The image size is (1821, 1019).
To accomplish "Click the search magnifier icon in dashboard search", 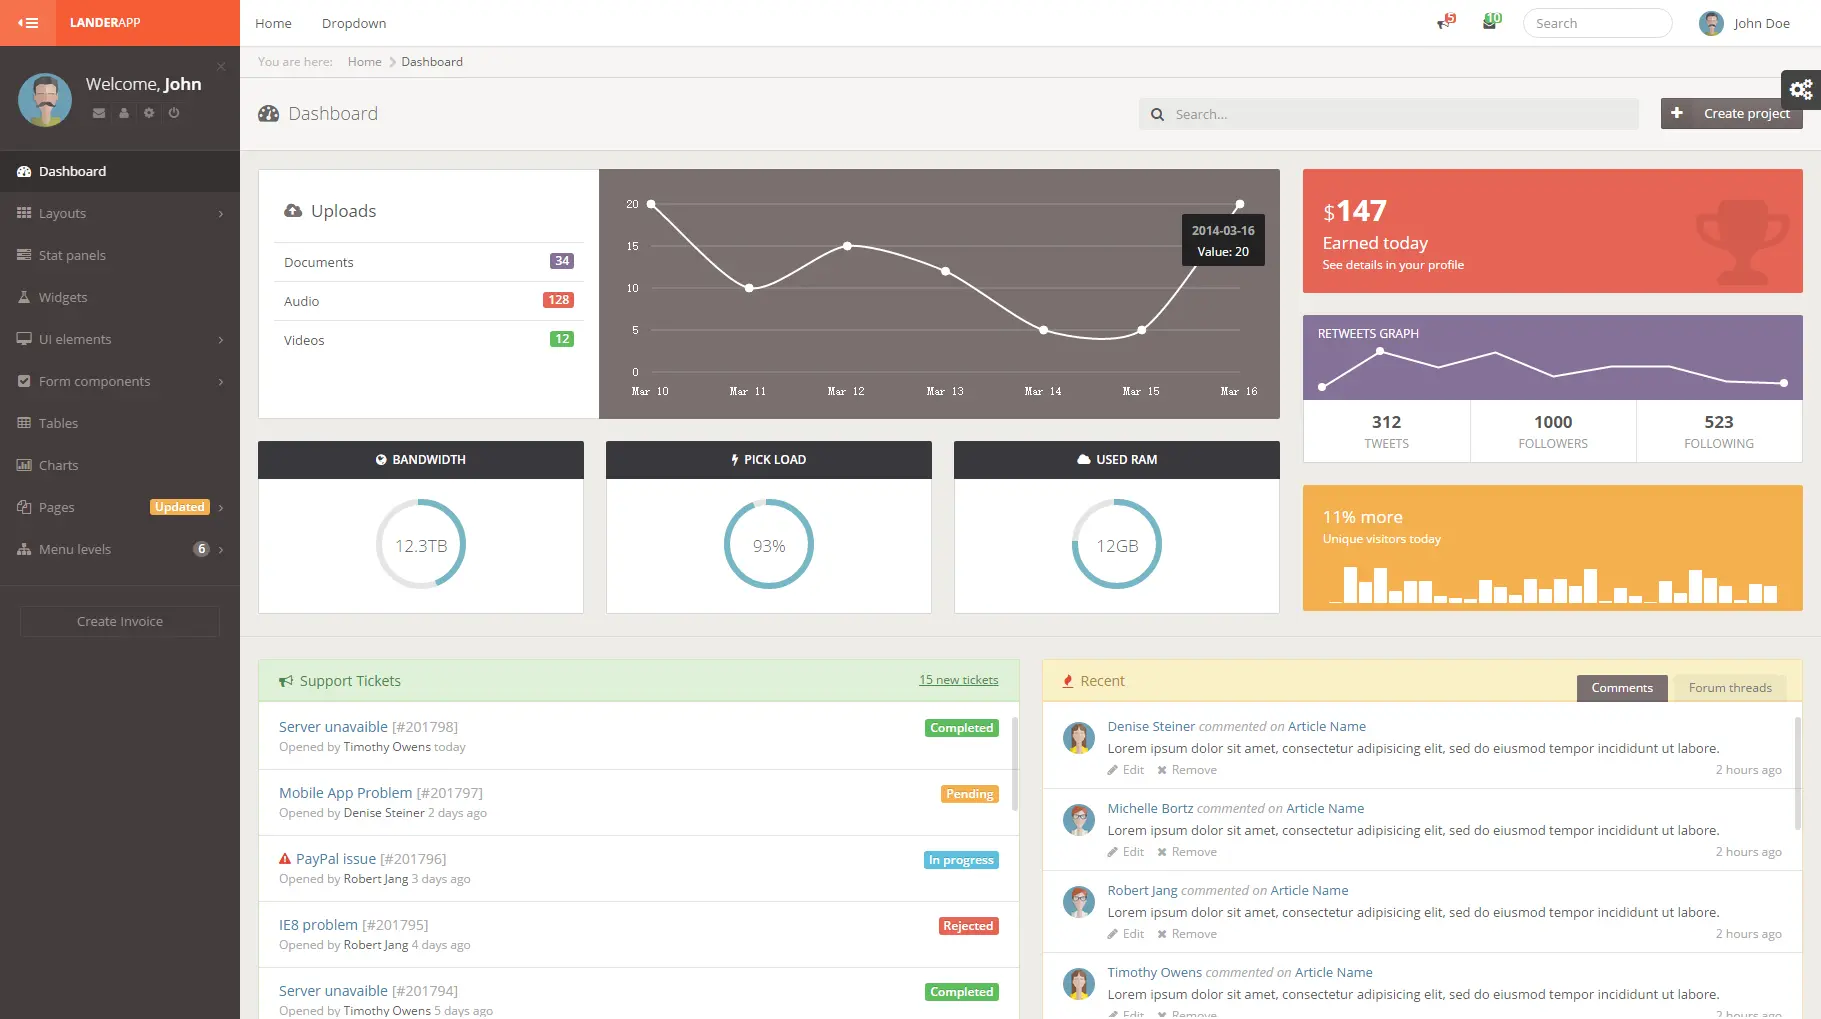I will coord(1157,114).
